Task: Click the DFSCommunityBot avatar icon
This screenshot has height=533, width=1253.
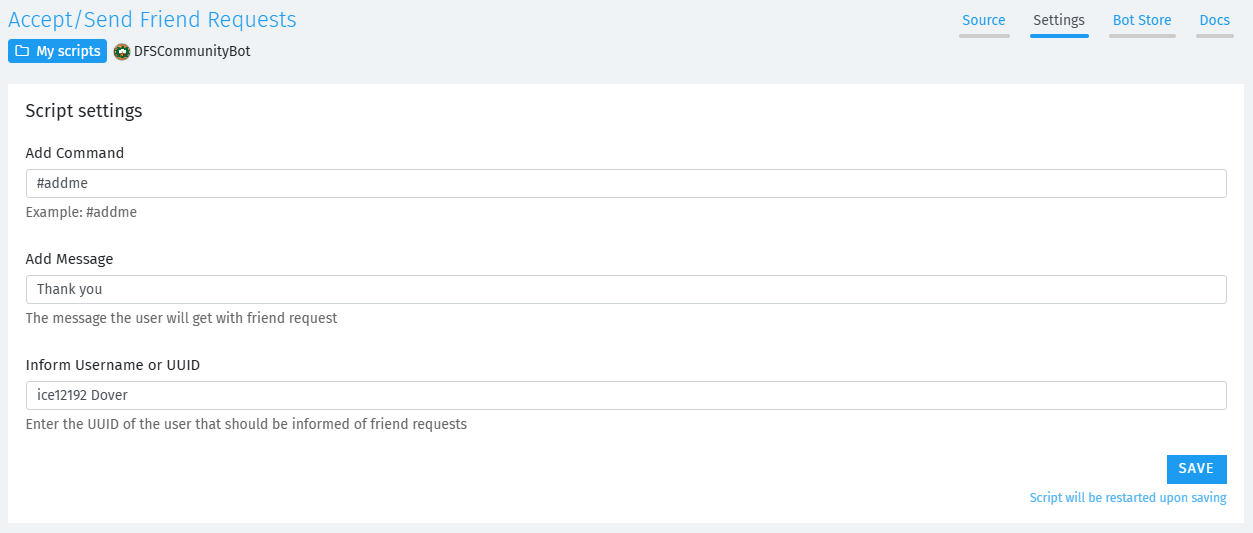Action: 122,51
